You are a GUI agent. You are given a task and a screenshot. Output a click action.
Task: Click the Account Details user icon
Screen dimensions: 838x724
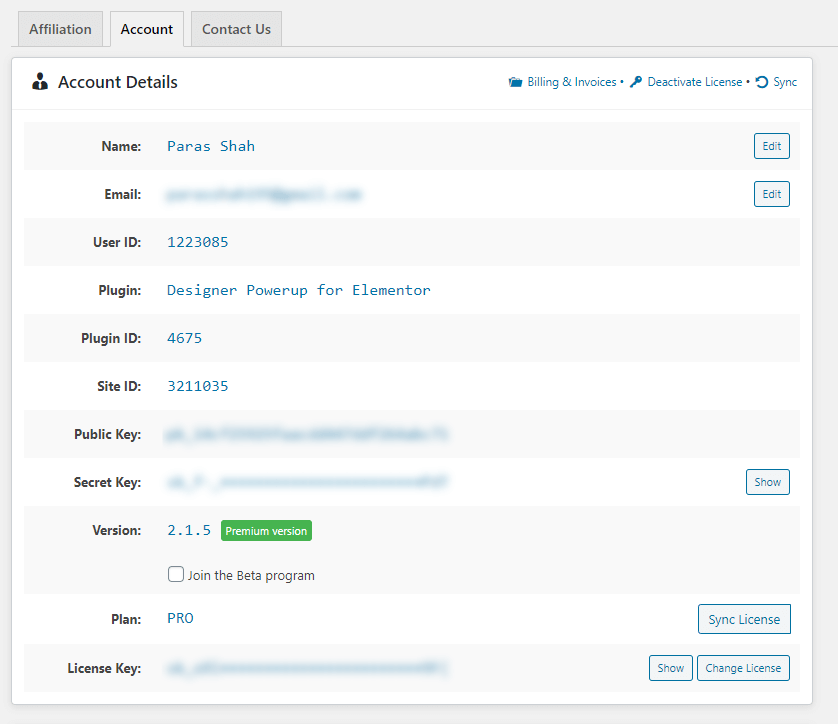tap(40, 82)
